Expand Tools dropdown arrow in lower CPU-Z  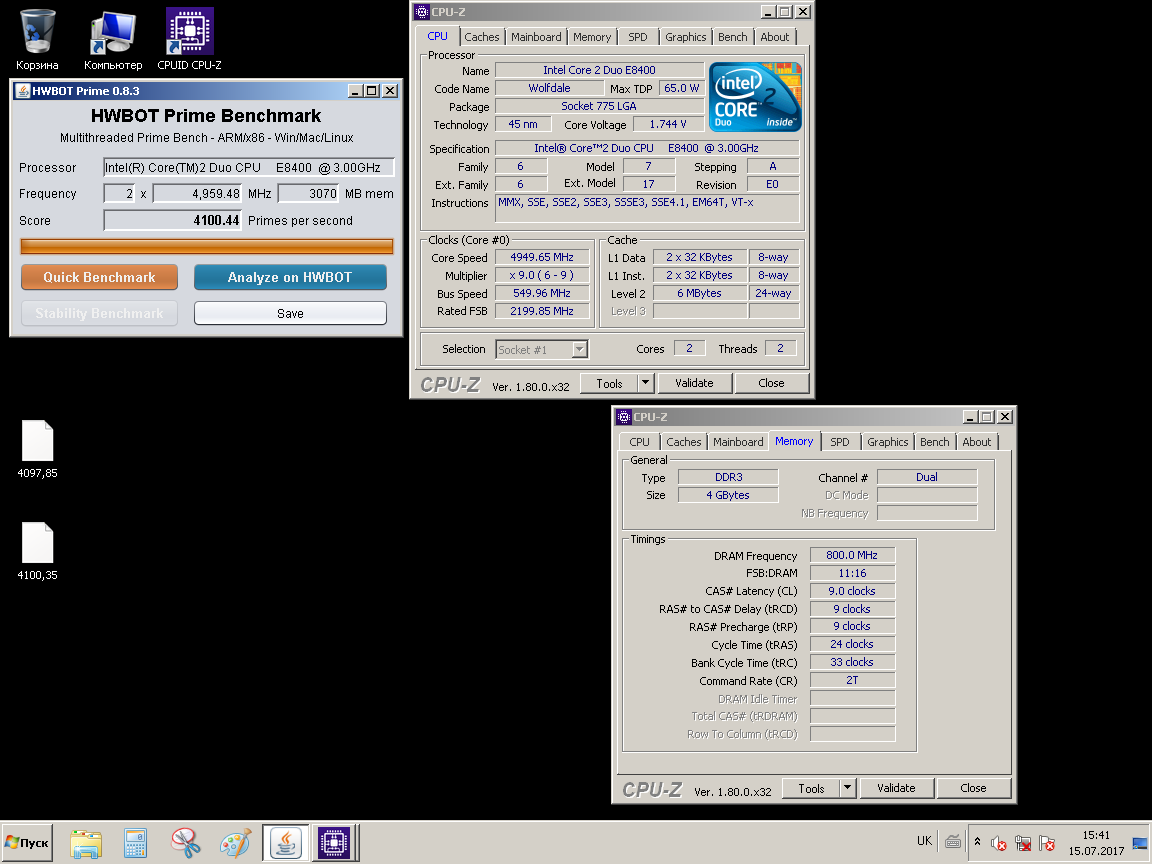[x=848, y=788]
